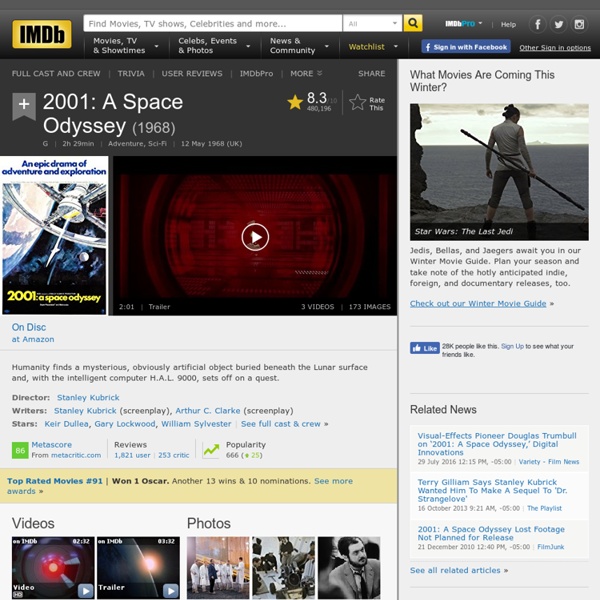
Task: Open the first photo of men in white suits
Action: (x=218, y=567)
